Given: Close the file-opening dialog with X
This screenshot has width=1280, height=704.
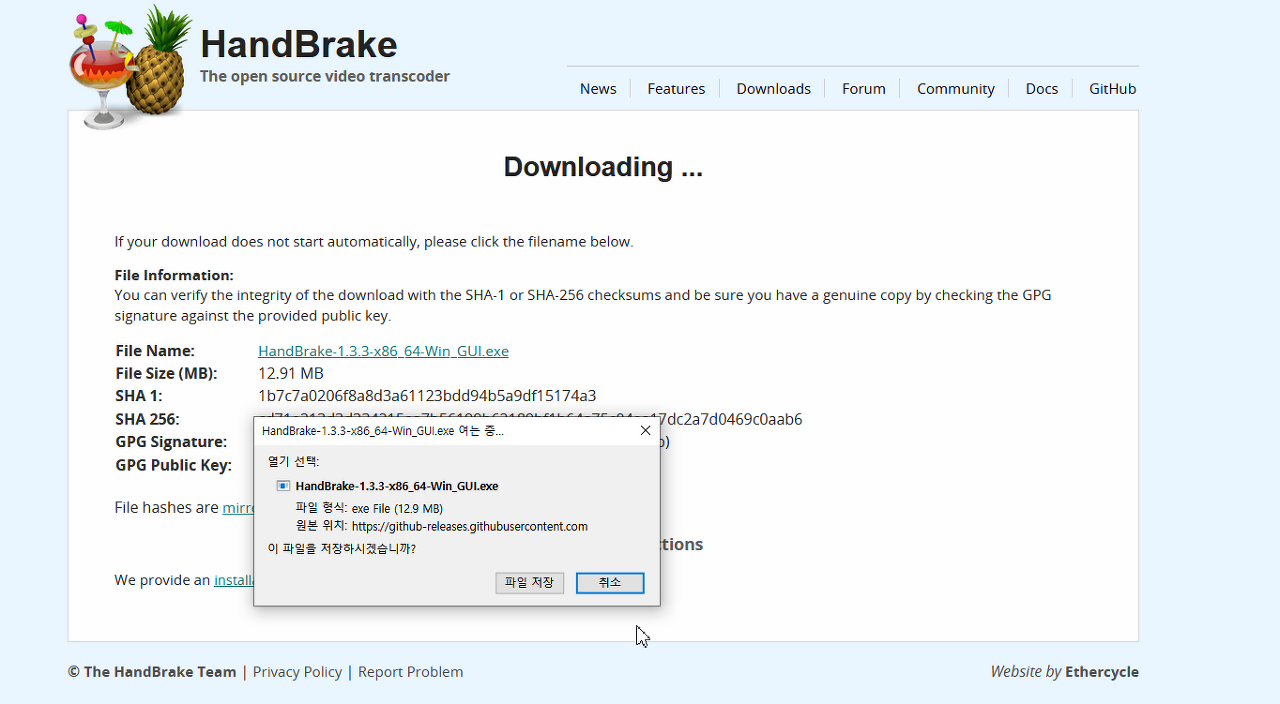Looking at the screenshot, I should [x=645, y=431].
